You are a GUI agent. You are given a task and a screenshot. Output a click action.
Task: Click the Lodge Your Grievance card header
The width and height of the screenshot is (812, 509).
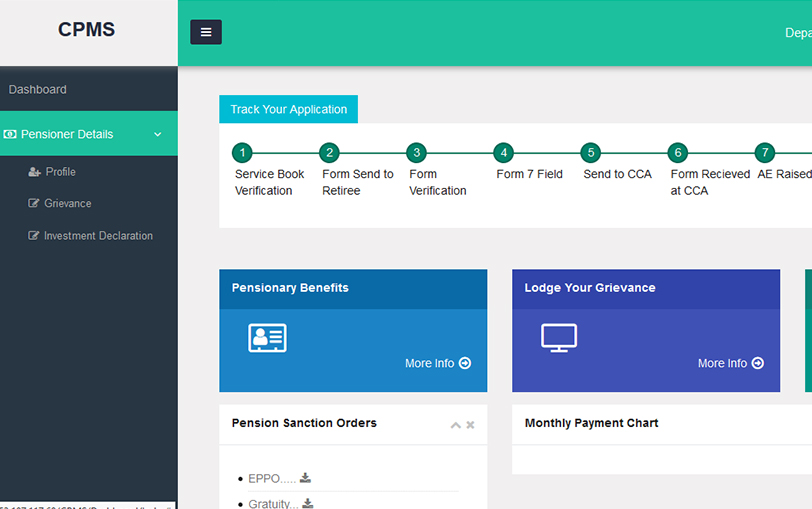click(646, 289)
